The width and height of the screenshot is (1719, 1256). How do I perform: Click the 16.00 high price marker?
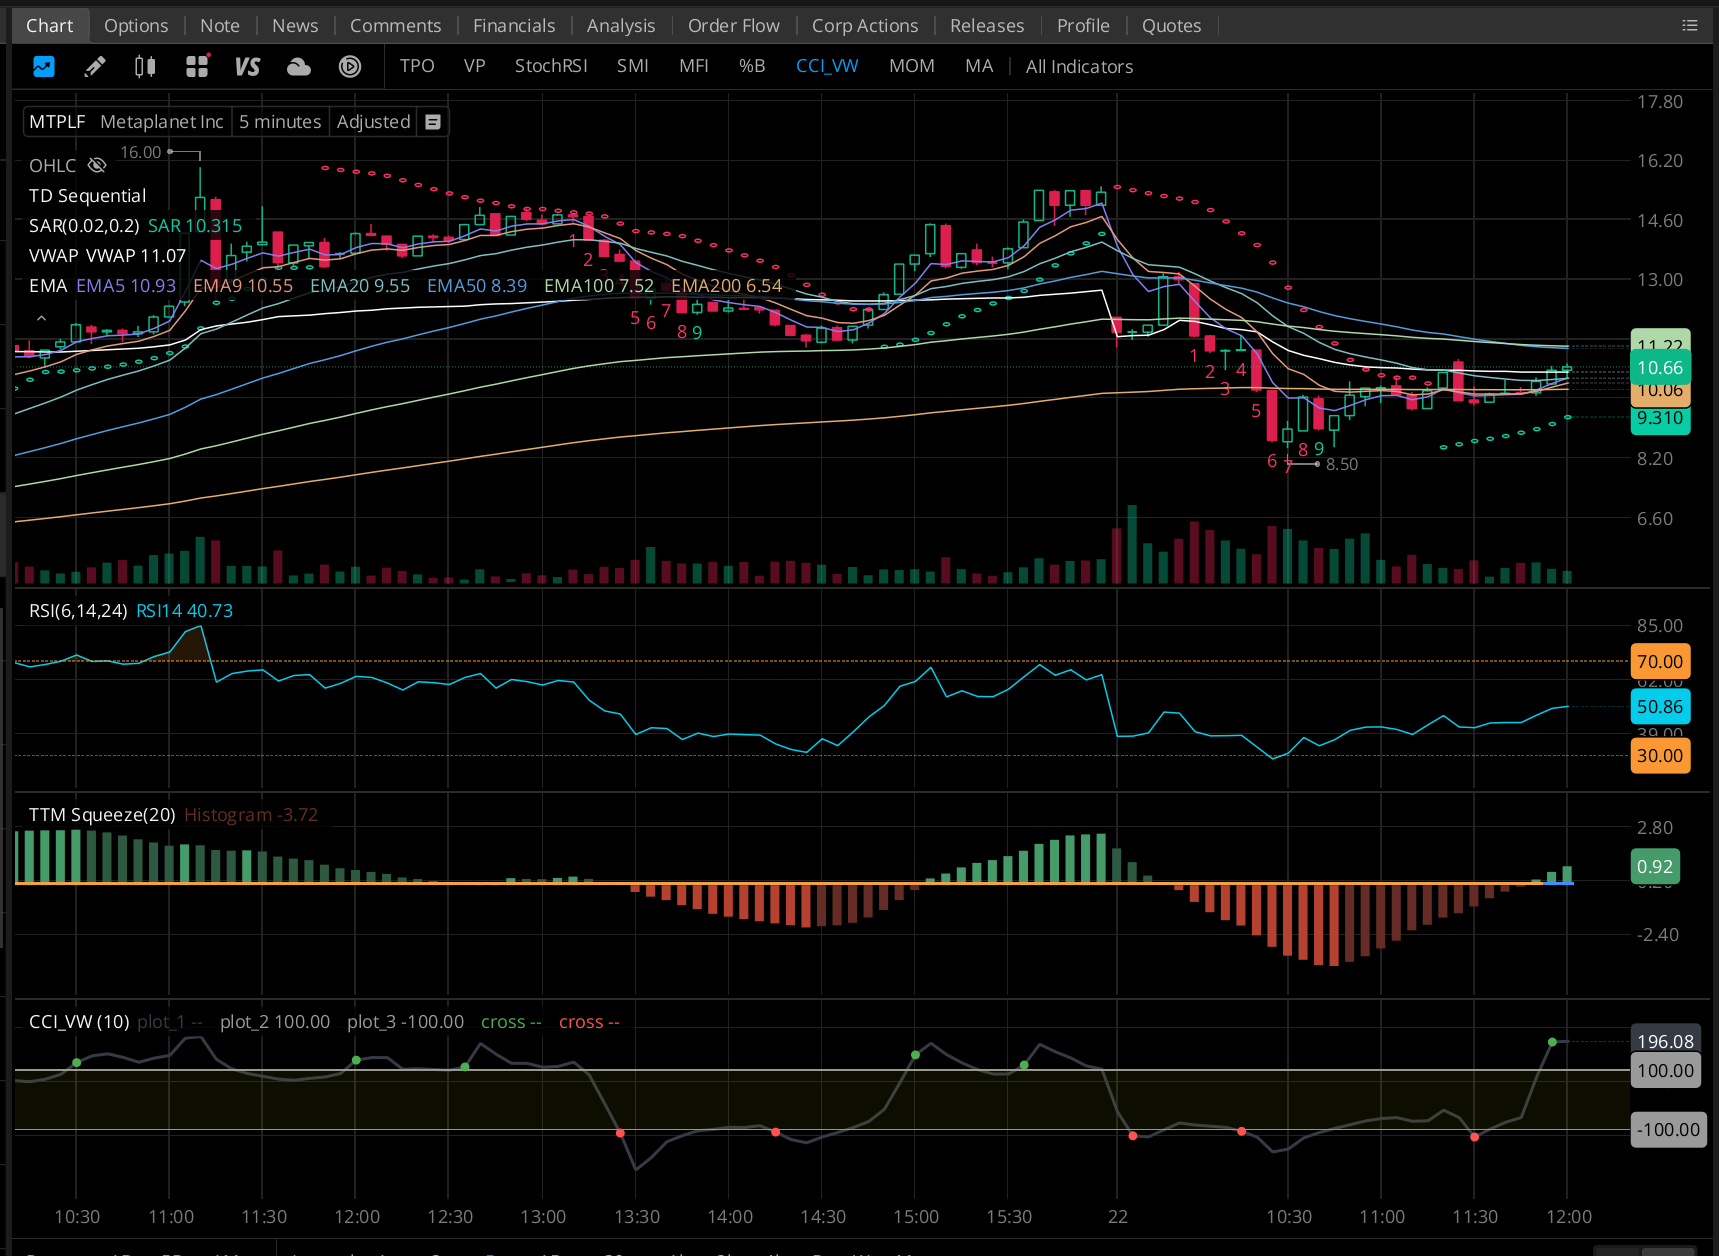pyautogui.click(x=140, y=152)
